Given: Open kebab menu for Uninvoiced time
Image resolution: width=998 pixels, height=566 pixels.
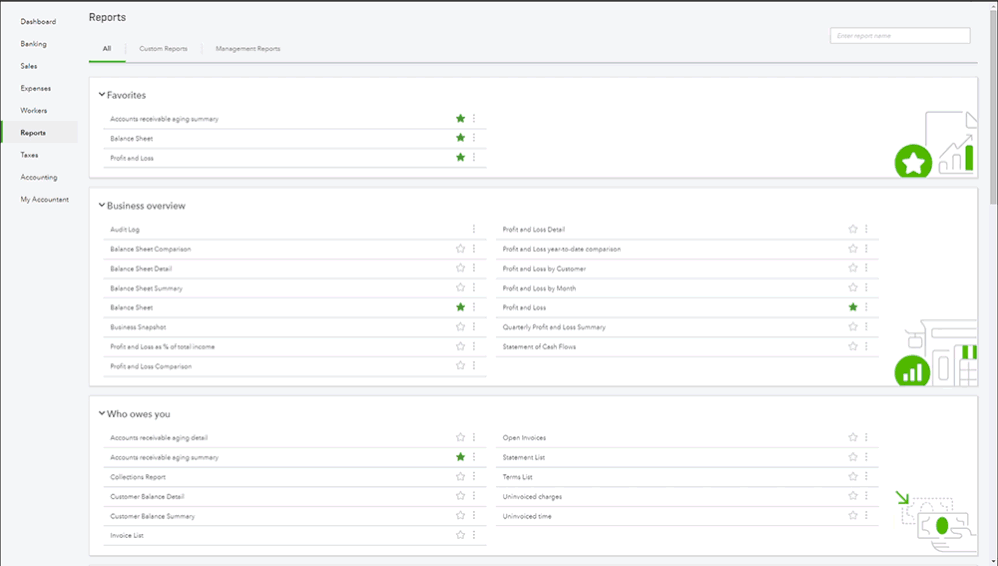Looking at the screenshot, I should click(866, 515).
